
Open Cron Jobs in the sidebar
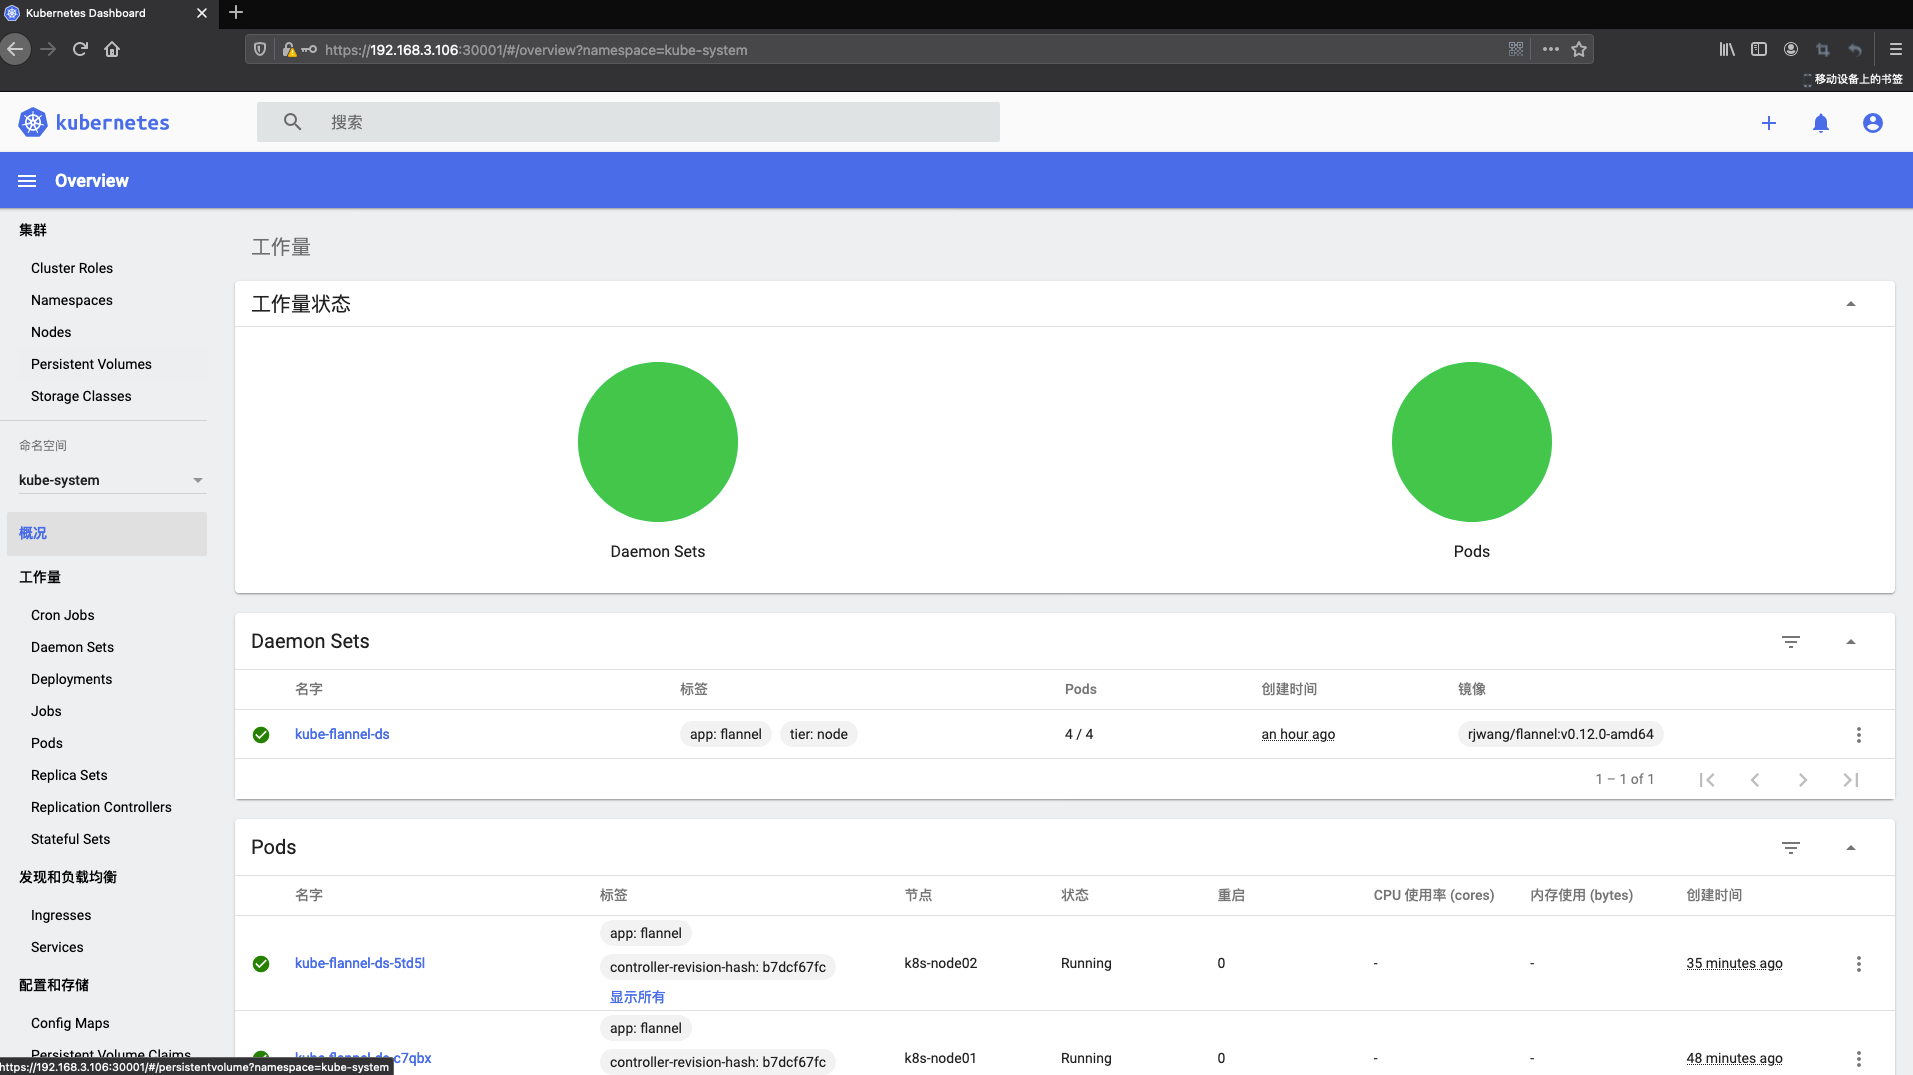(63, 615)
